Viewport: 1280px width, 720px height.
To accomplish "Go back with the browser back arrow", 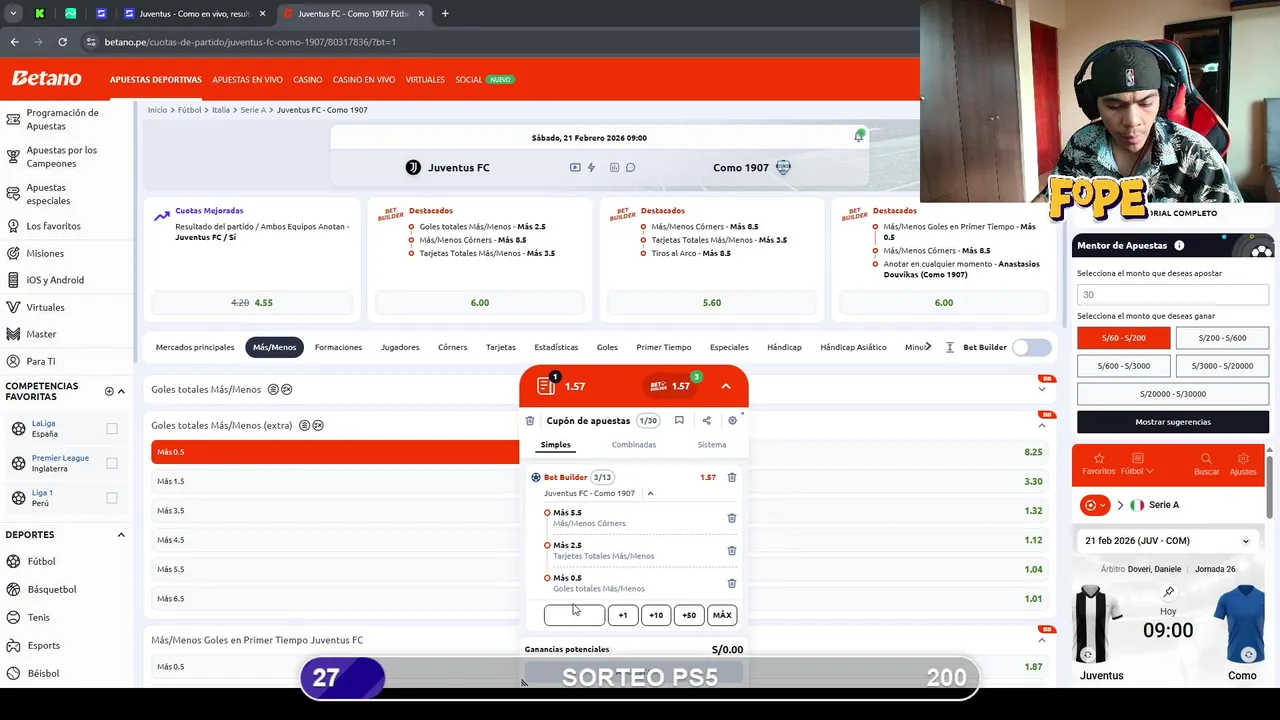I will (14, 42).
